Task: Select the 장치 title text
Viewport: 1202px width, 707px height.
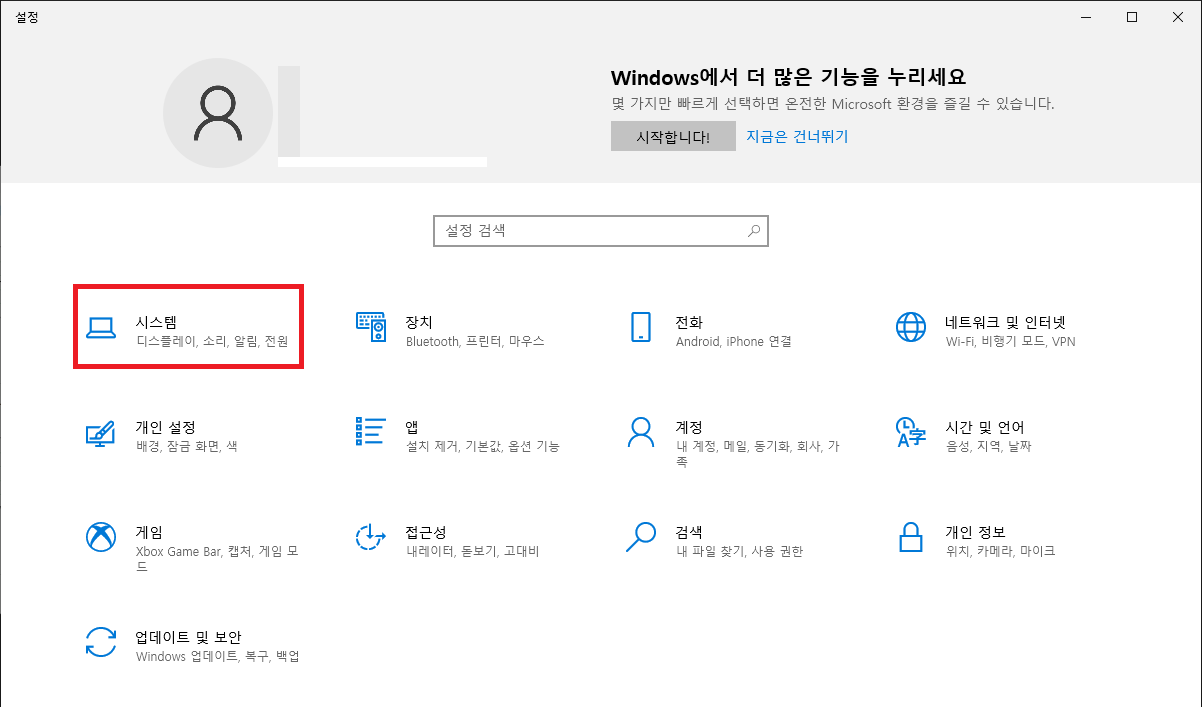Action: pos(419,322)
